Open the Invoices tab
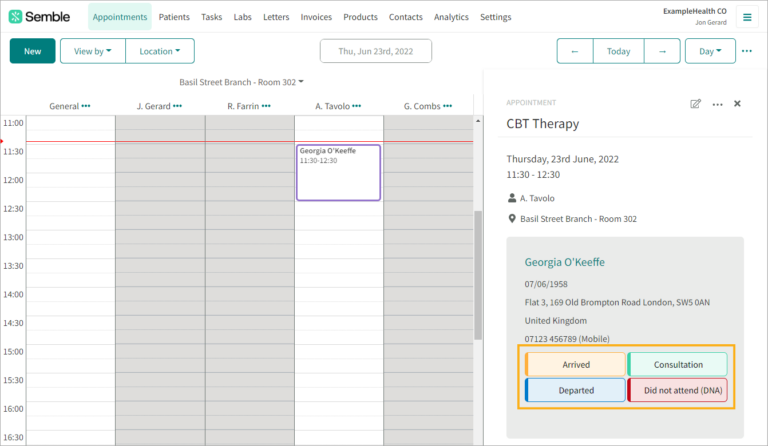This screenshot has width=768, height=446. 316,17
